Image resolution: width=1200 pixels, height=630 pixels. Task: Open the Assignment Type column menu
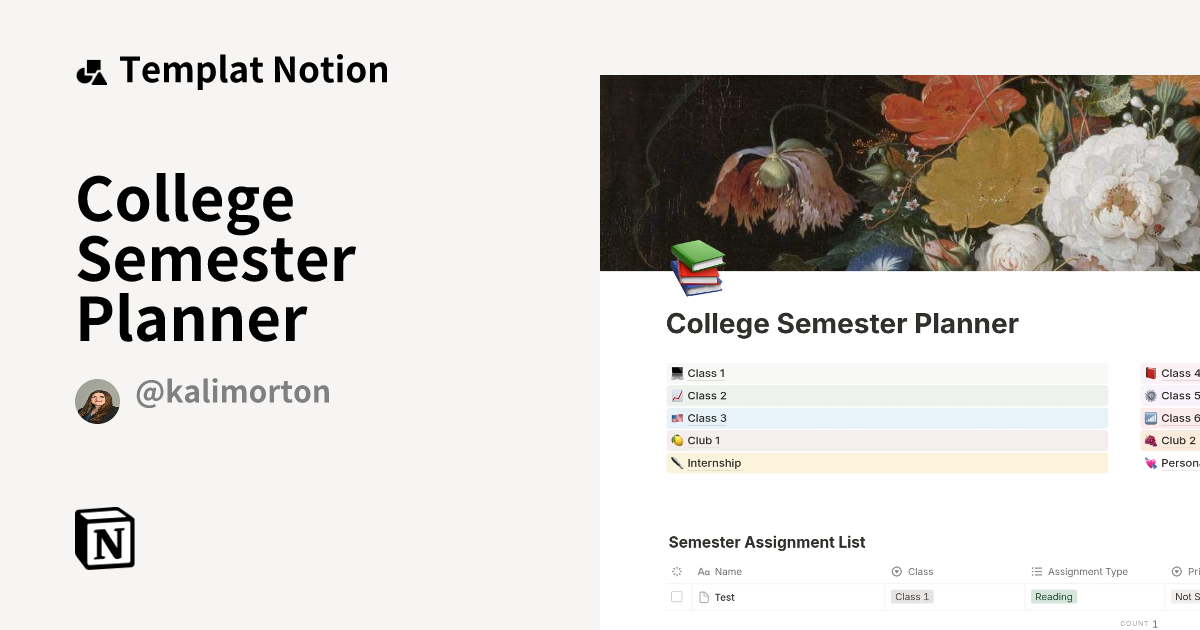point(1080,571)
